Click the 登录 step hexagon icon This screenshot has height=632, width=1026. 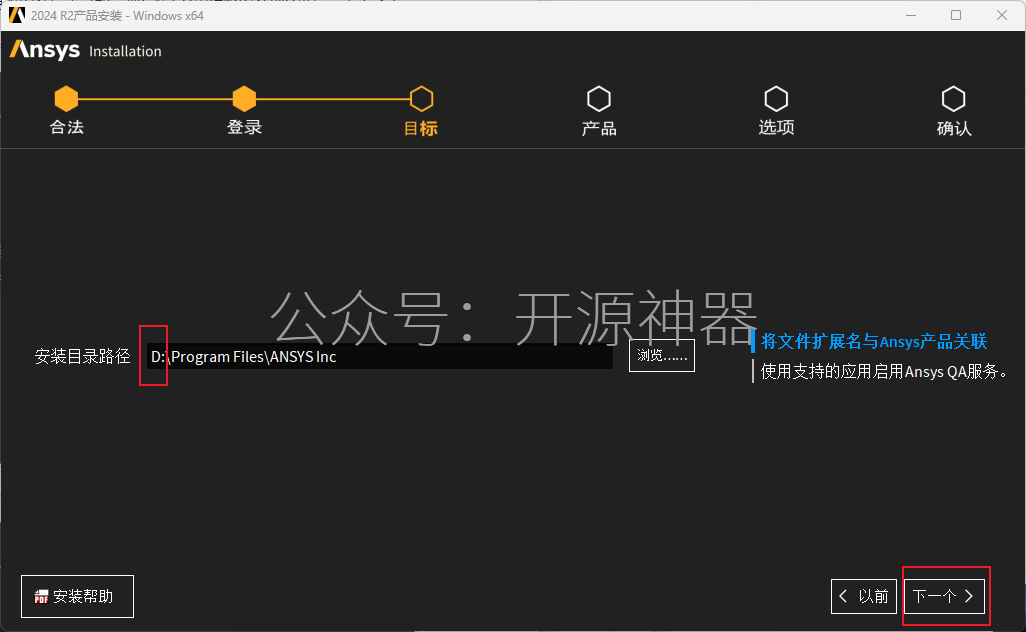pyautogui.click(x=244, y=99)
